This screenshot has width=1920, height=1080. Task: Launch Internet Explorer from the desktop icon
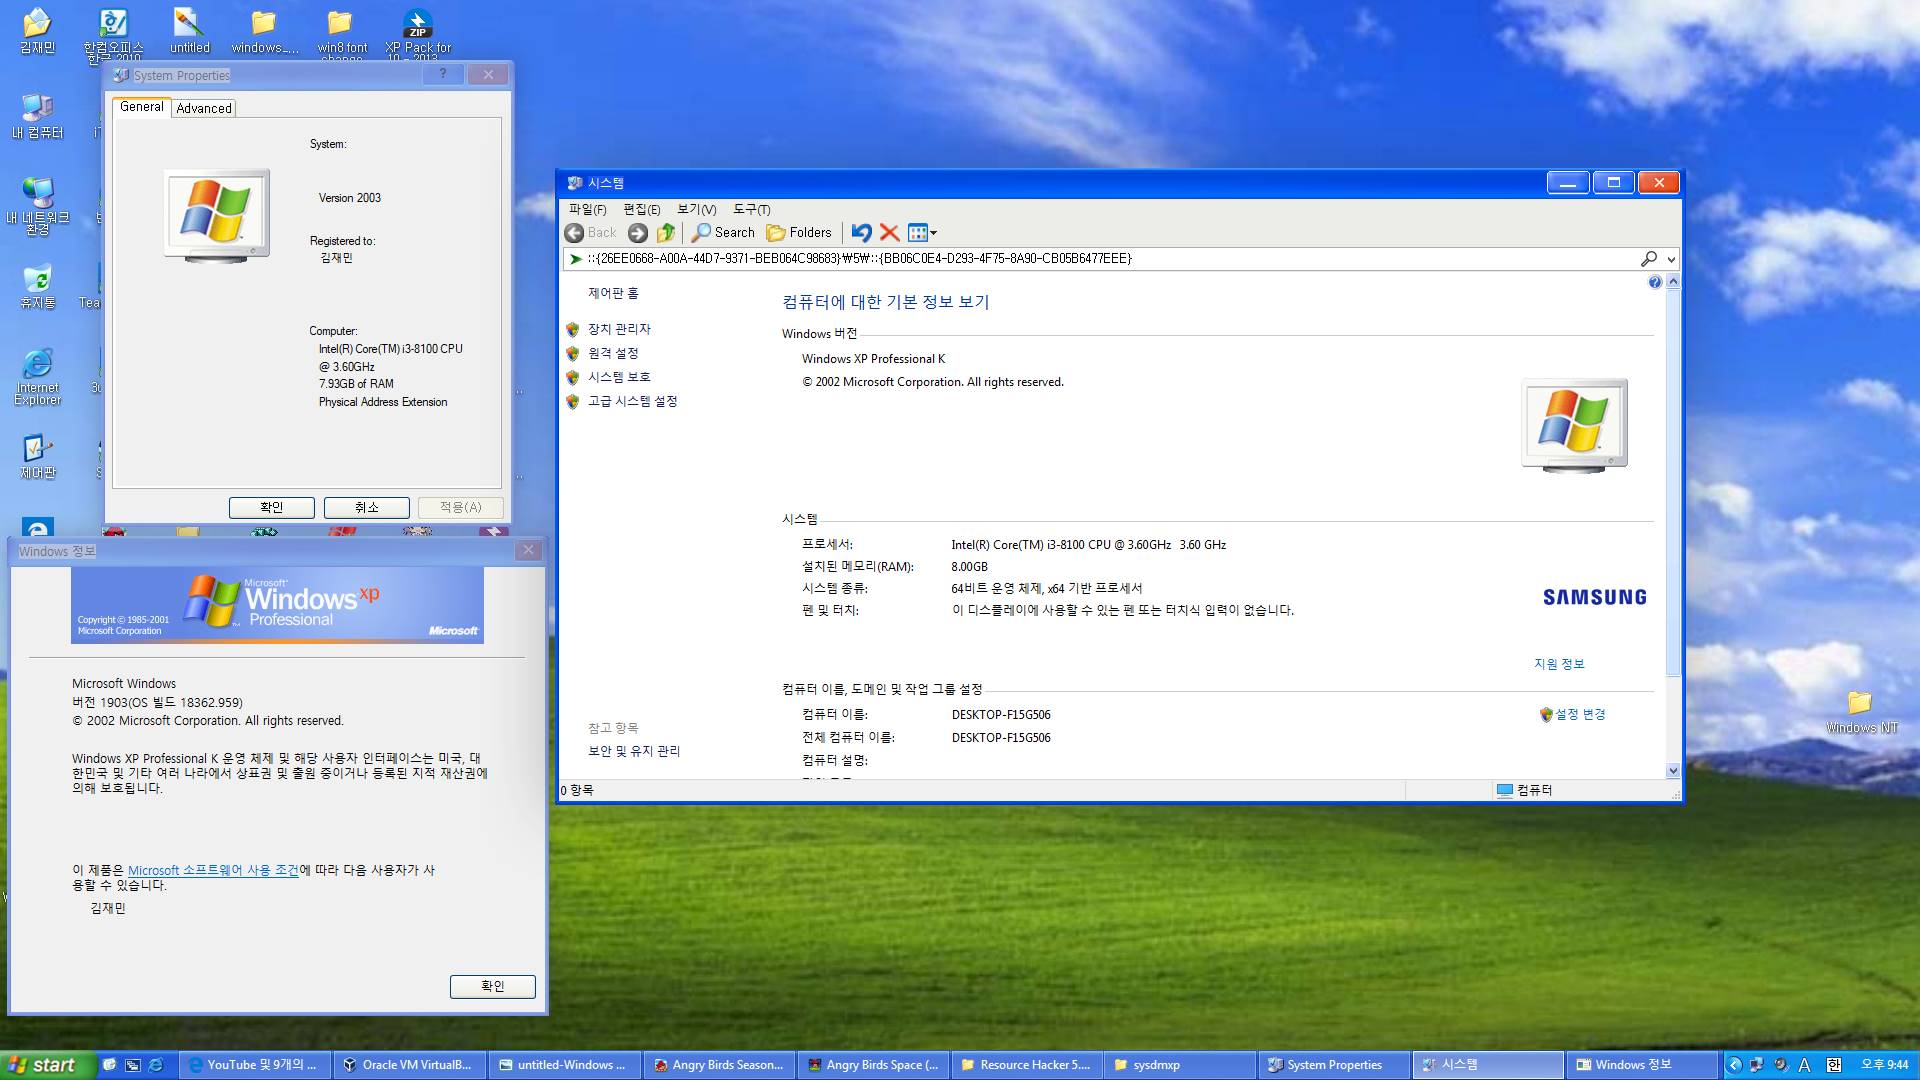(38, 376)
